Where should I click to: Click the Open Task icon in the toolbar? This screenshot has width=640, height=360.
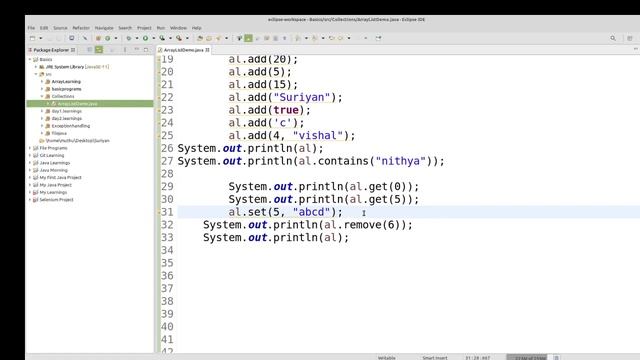coord(209,38)
